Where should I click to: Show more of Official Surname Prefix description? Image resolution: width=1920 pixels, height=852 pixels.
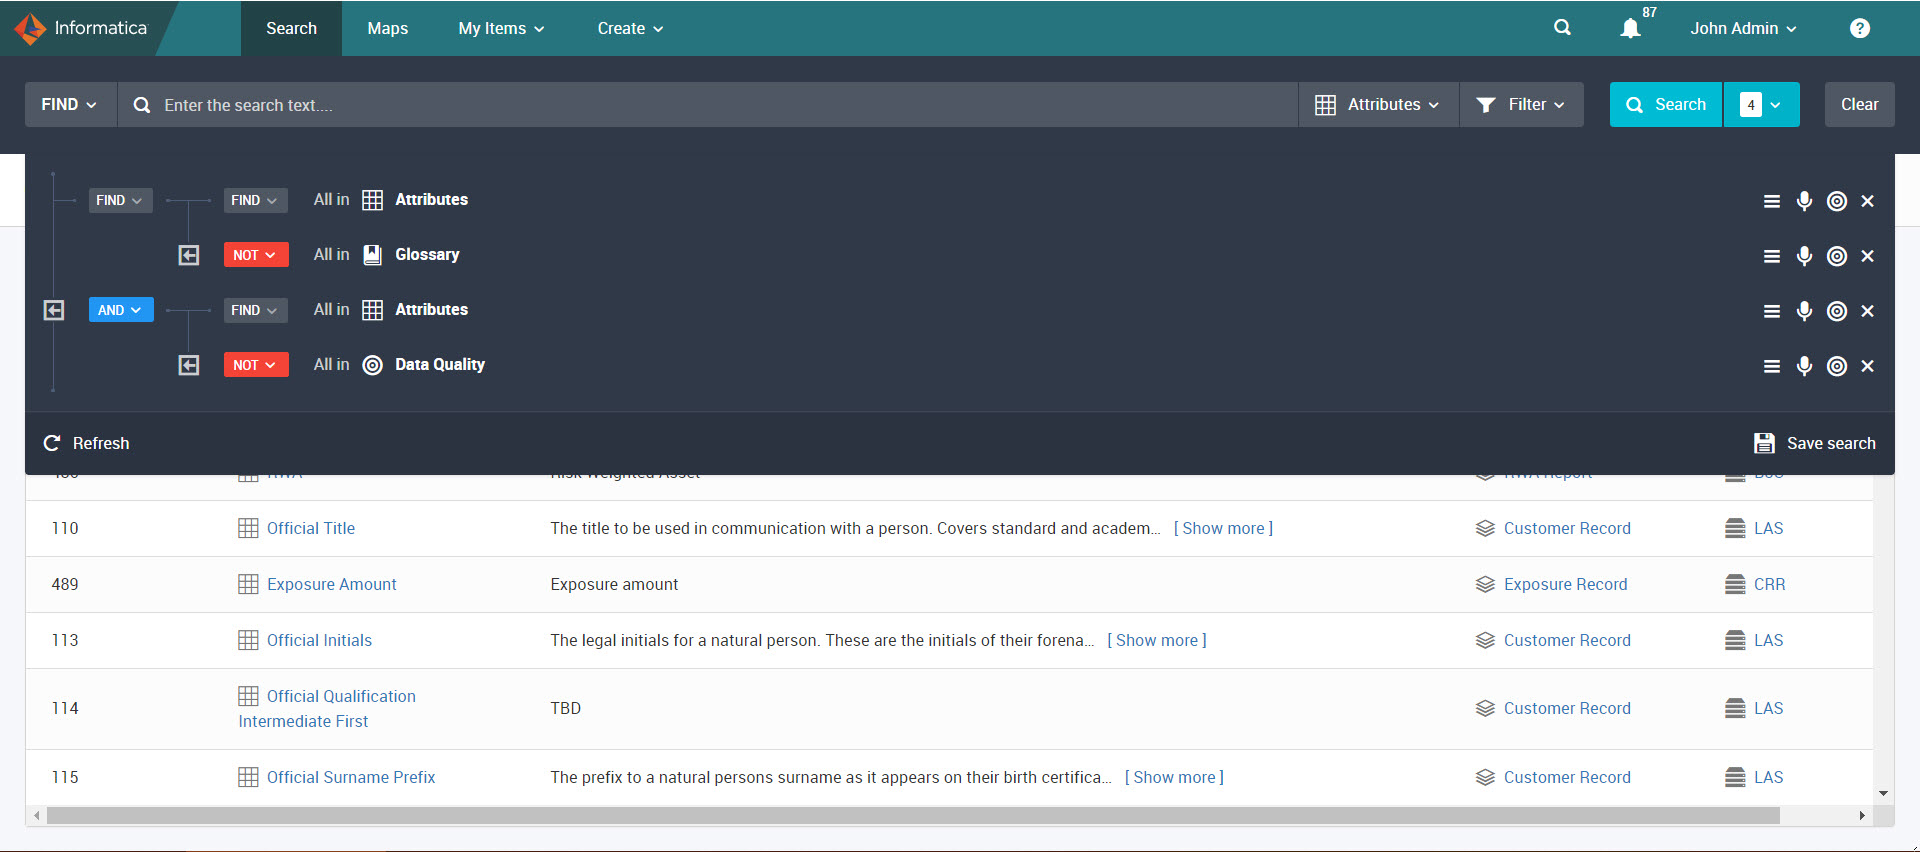tap(1174, 777)
